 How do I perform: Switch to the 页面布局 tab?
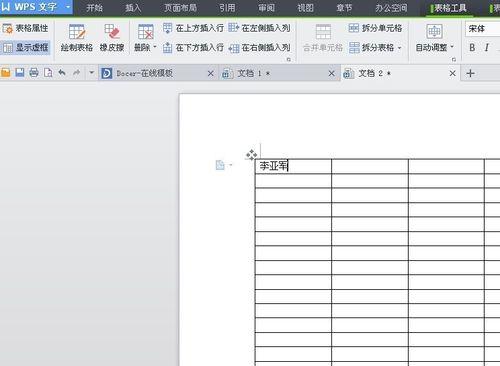(x=180, y=8)
